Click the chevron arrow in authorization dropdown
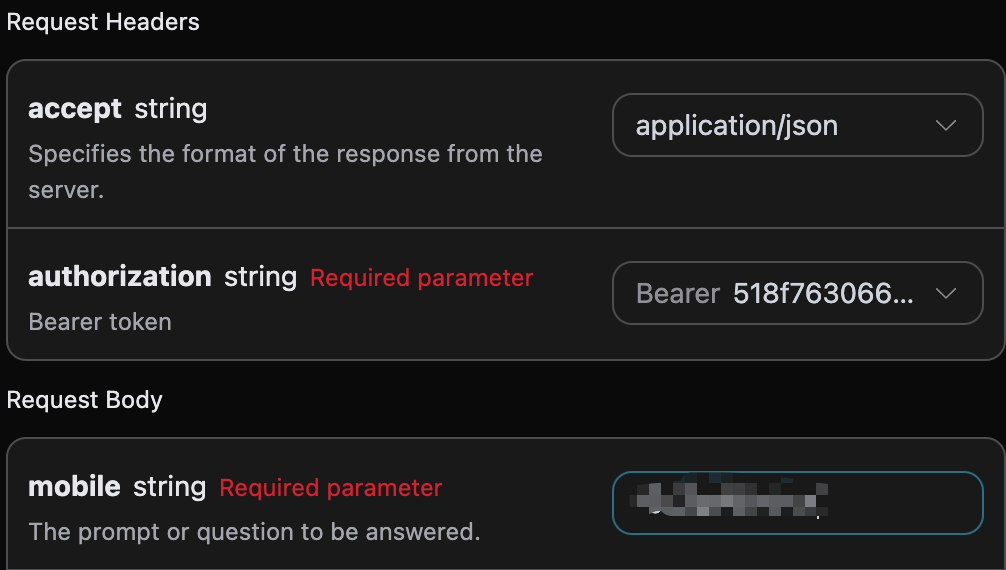 pyautogui.click(x=945, y=293)
